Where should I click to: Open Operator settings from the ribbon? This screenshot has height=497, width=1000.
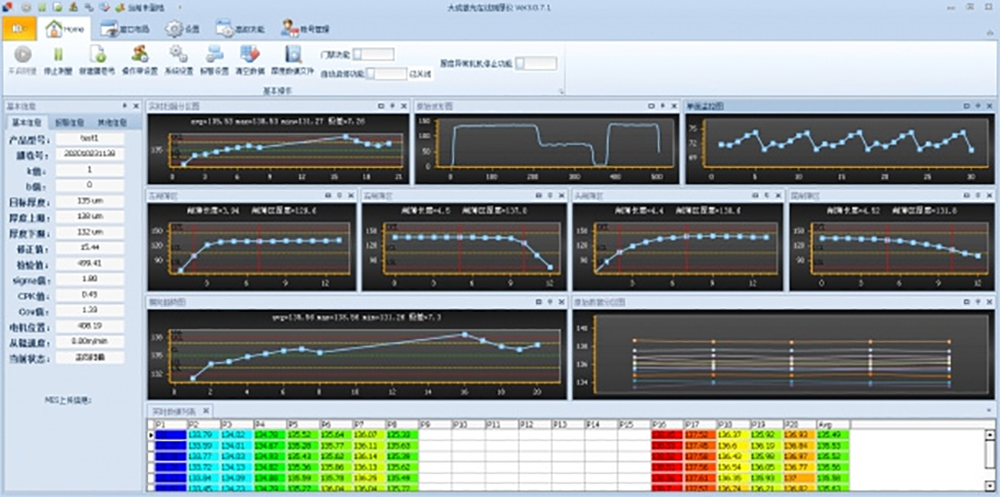tap(139, 57)
